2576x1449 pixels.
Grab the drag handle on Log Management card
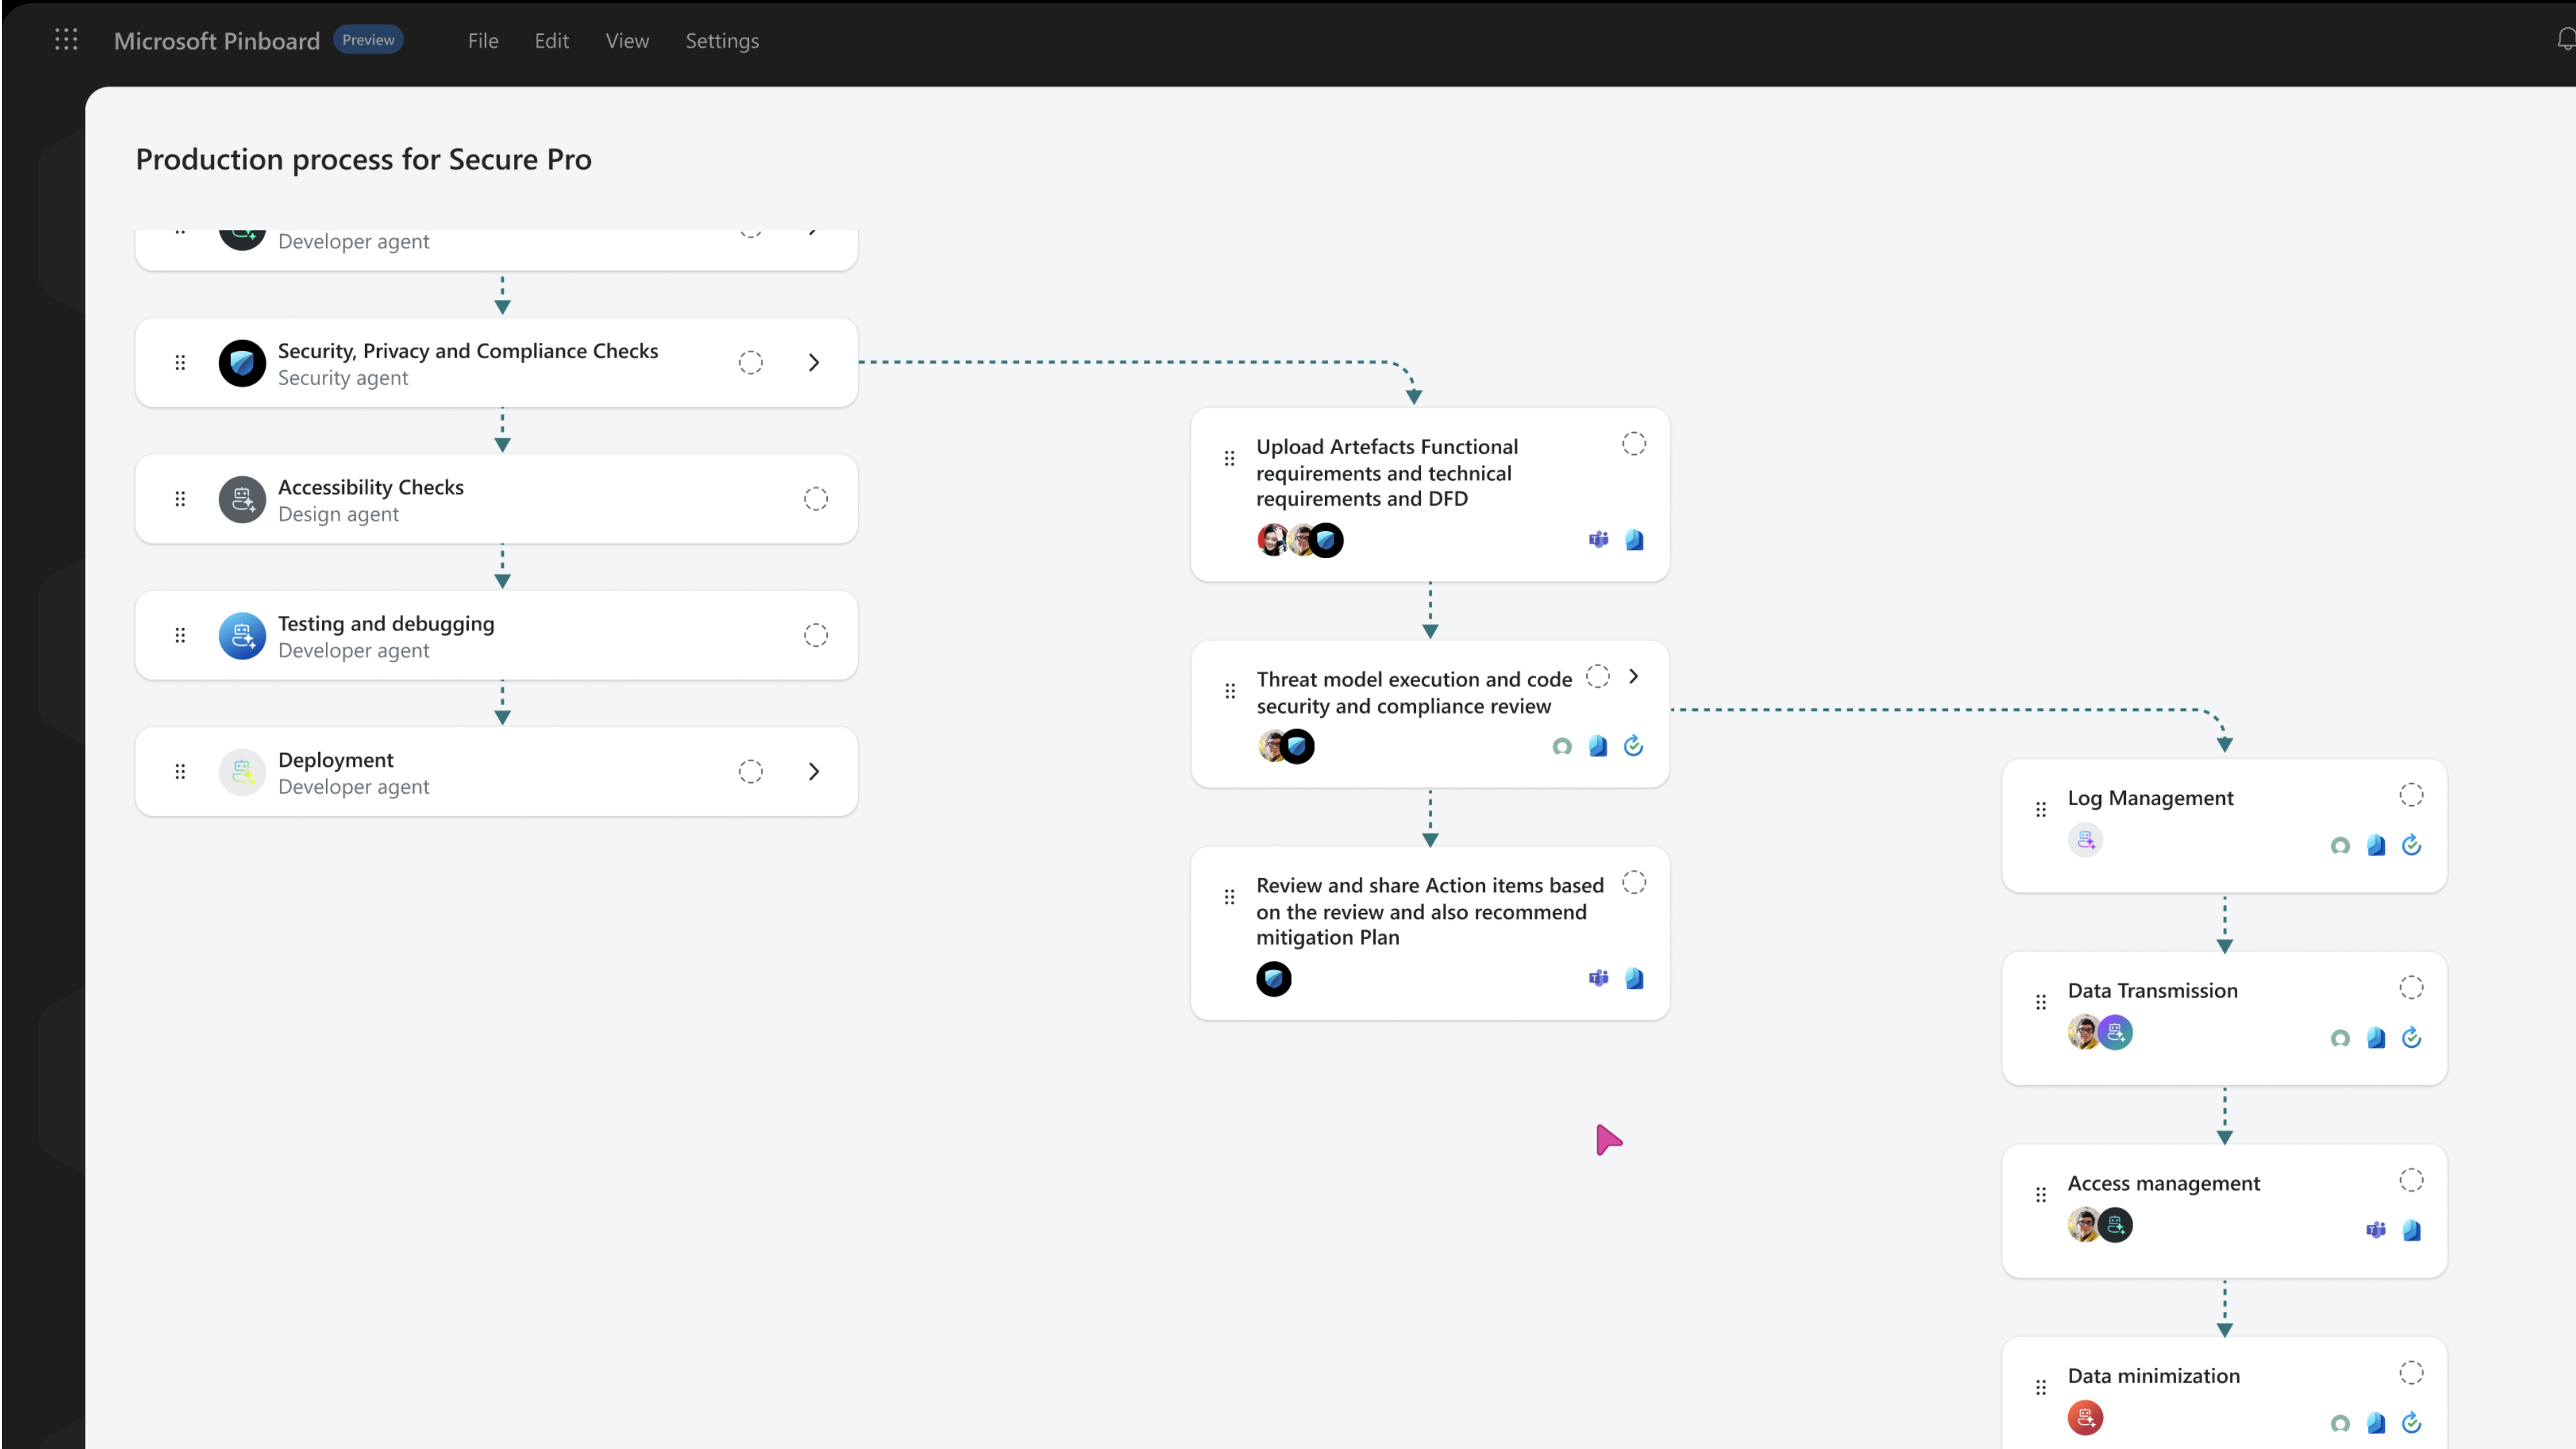point(2040,810)
